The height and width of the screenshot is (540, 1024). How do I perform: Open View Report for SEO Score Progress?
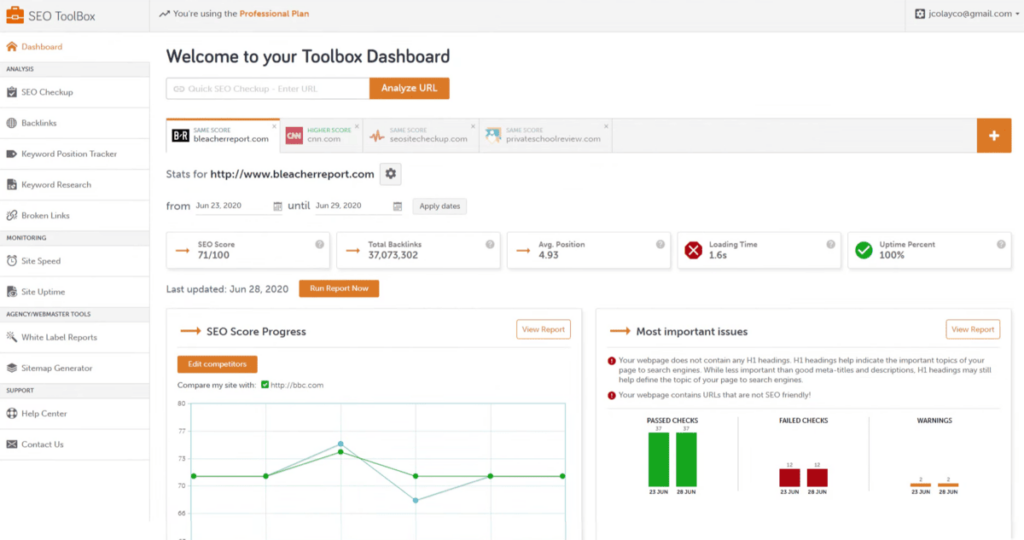[543, 330]
